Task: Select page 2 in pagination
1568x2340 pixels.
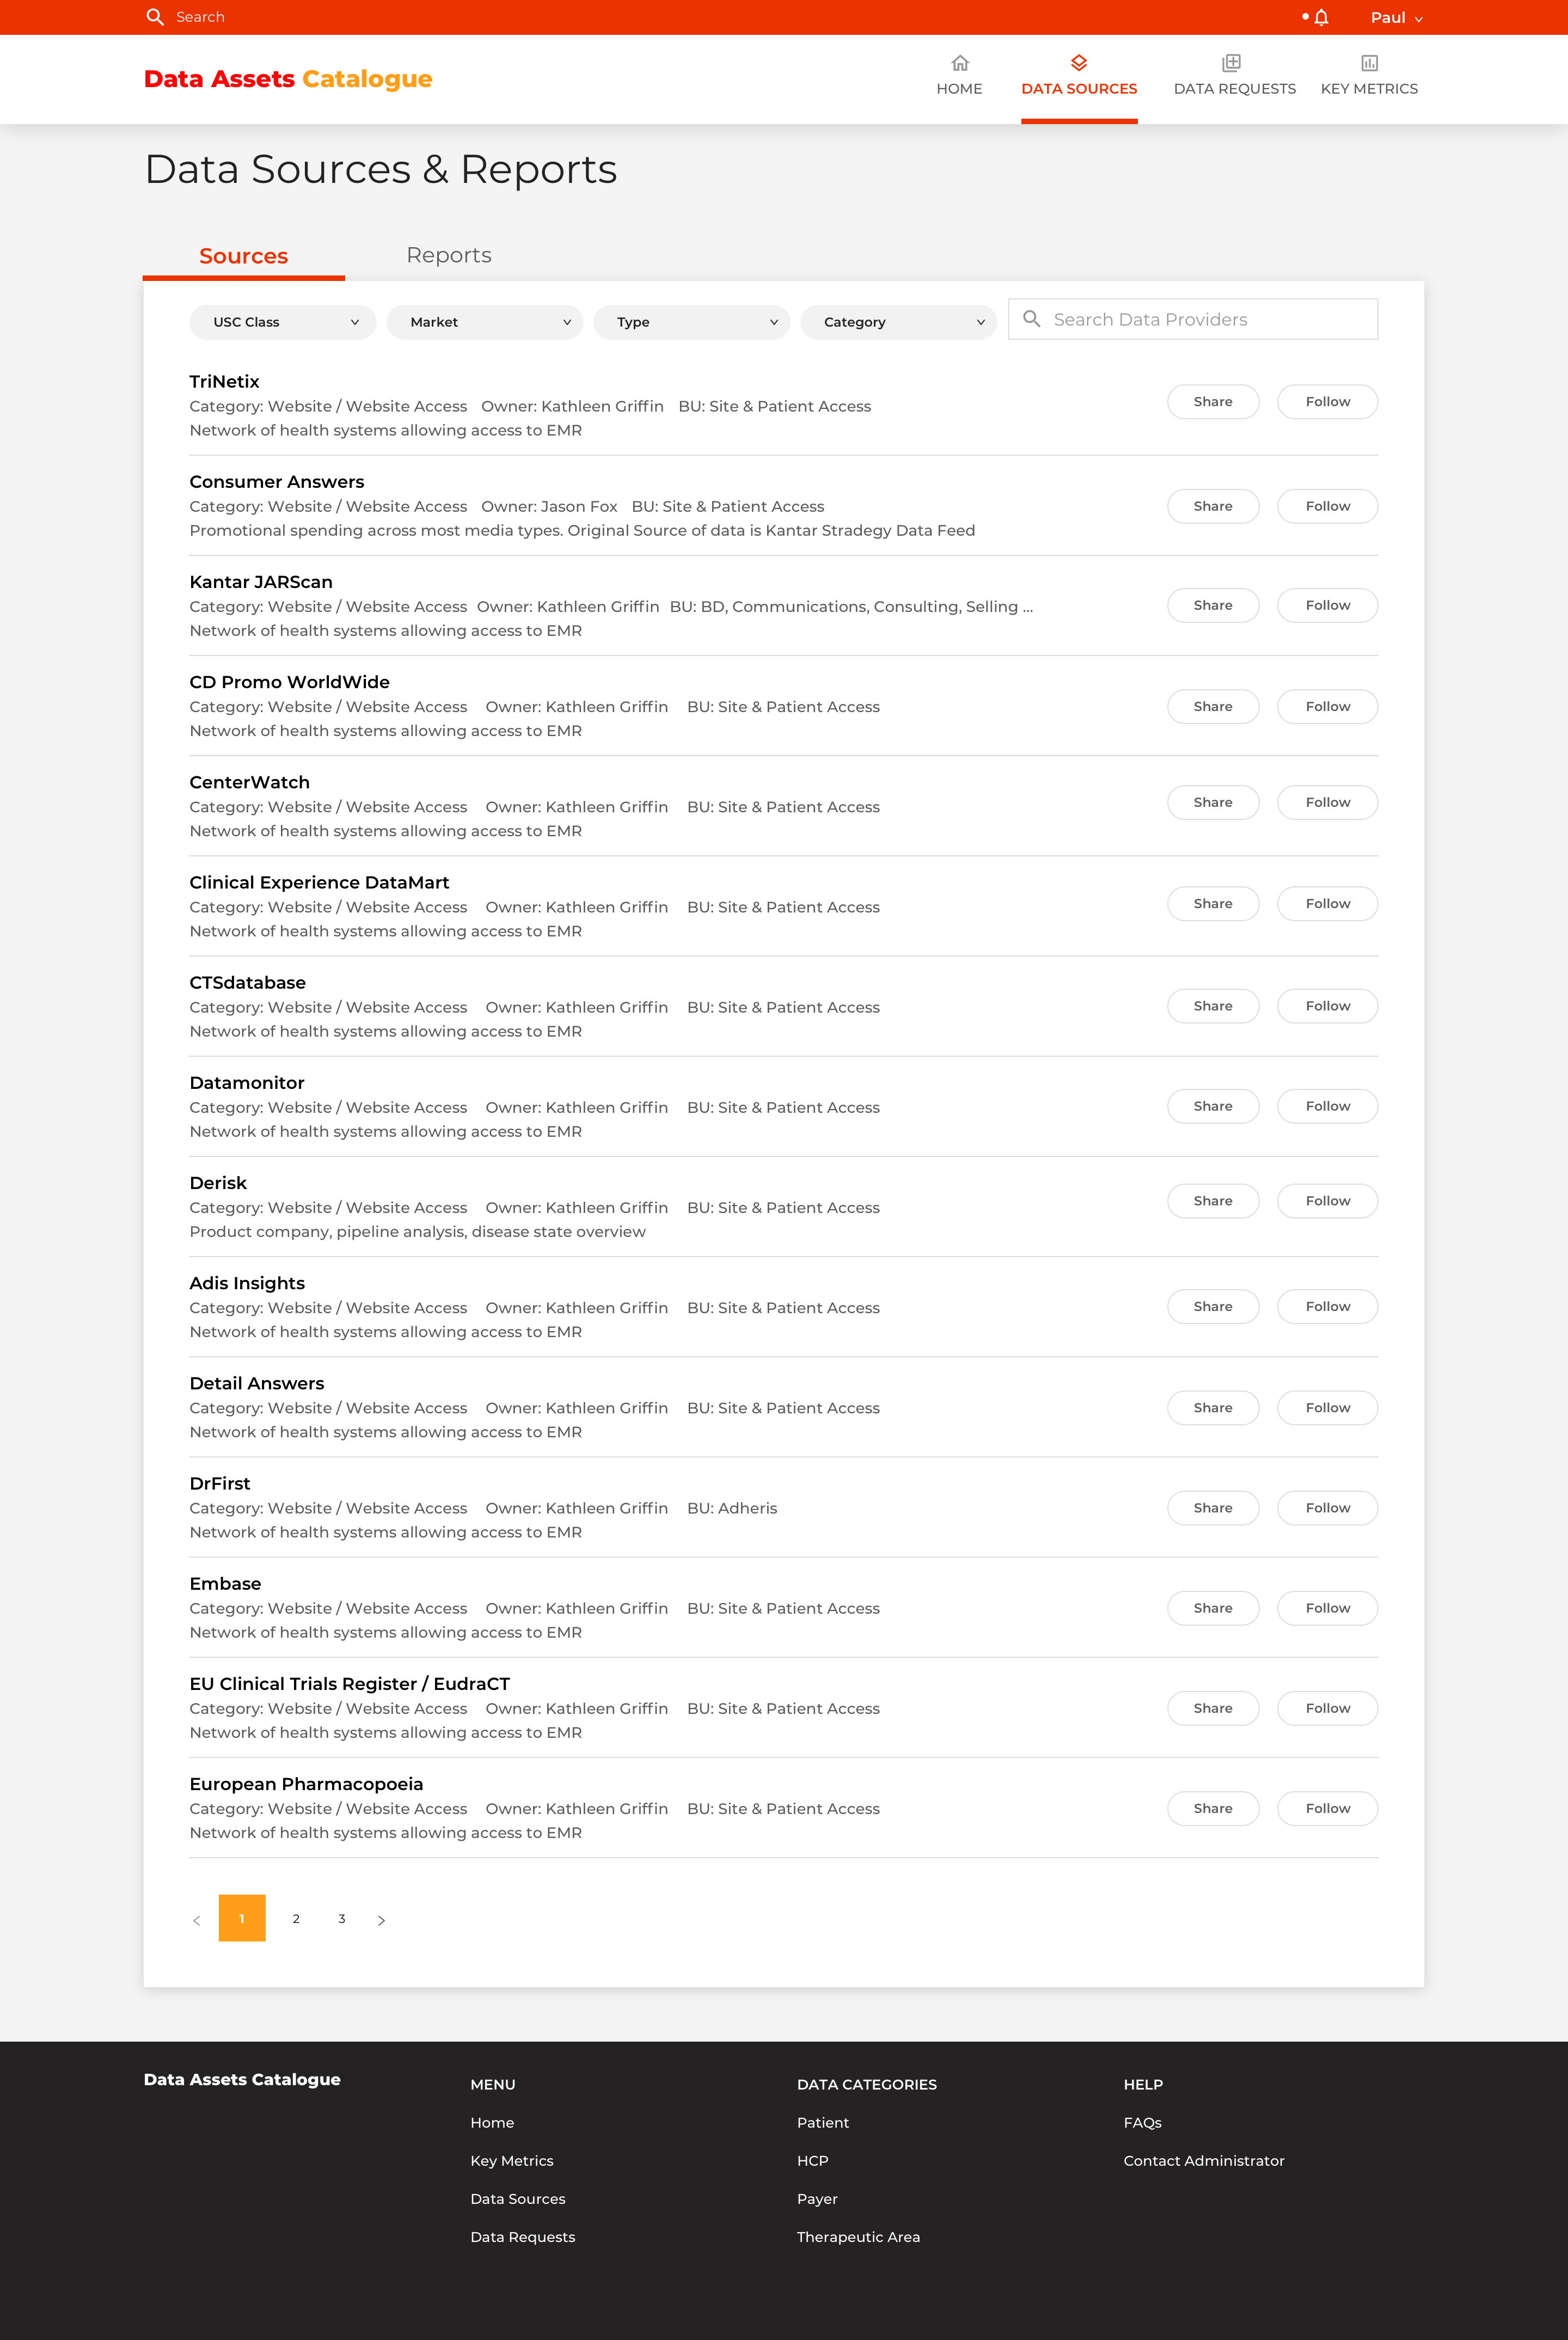Action: point(296,1919)
